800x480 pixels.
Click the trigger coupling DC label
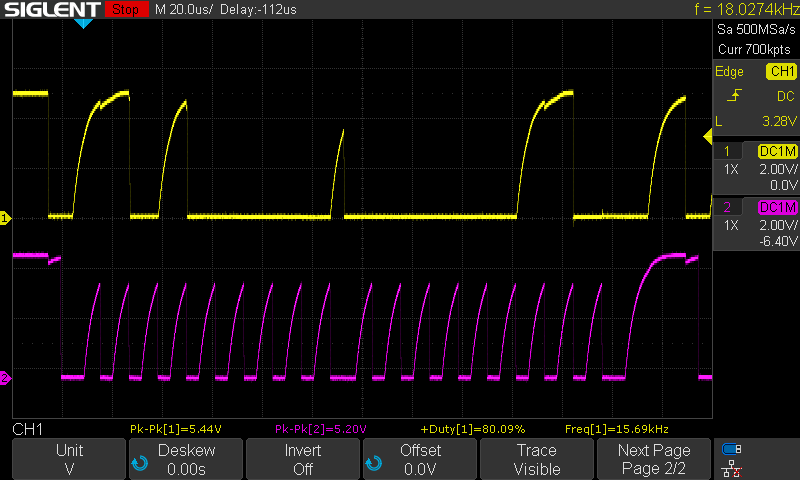(786, 96)
